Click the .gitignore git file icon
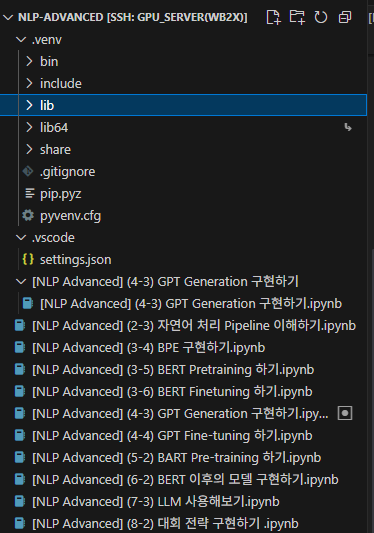Viewport: 374px width, 533px height. coord(28,171)
